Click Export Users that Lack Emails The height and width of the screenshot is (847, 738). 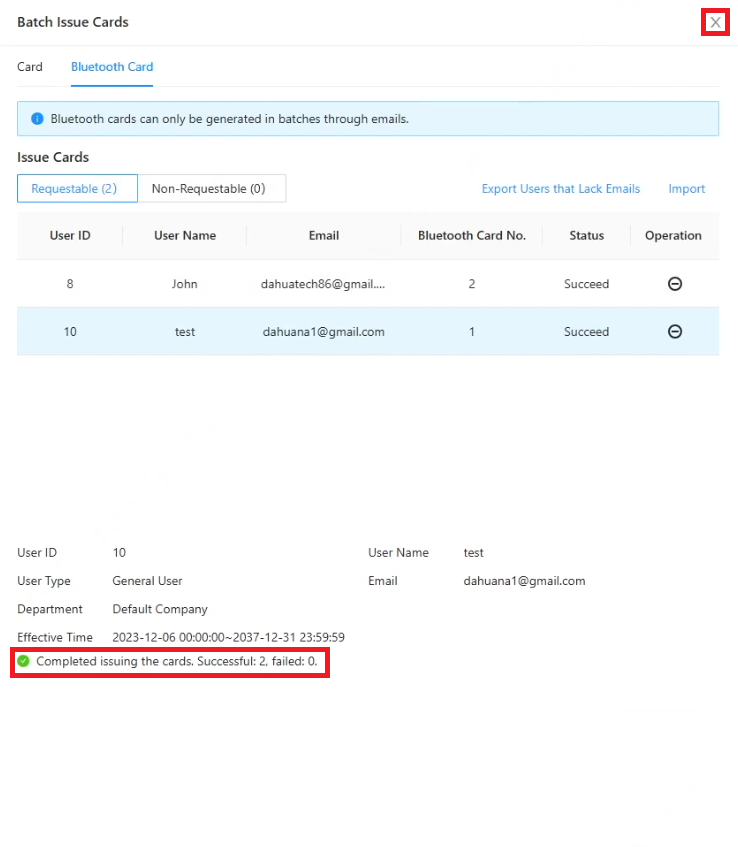(x=561, y=189)
